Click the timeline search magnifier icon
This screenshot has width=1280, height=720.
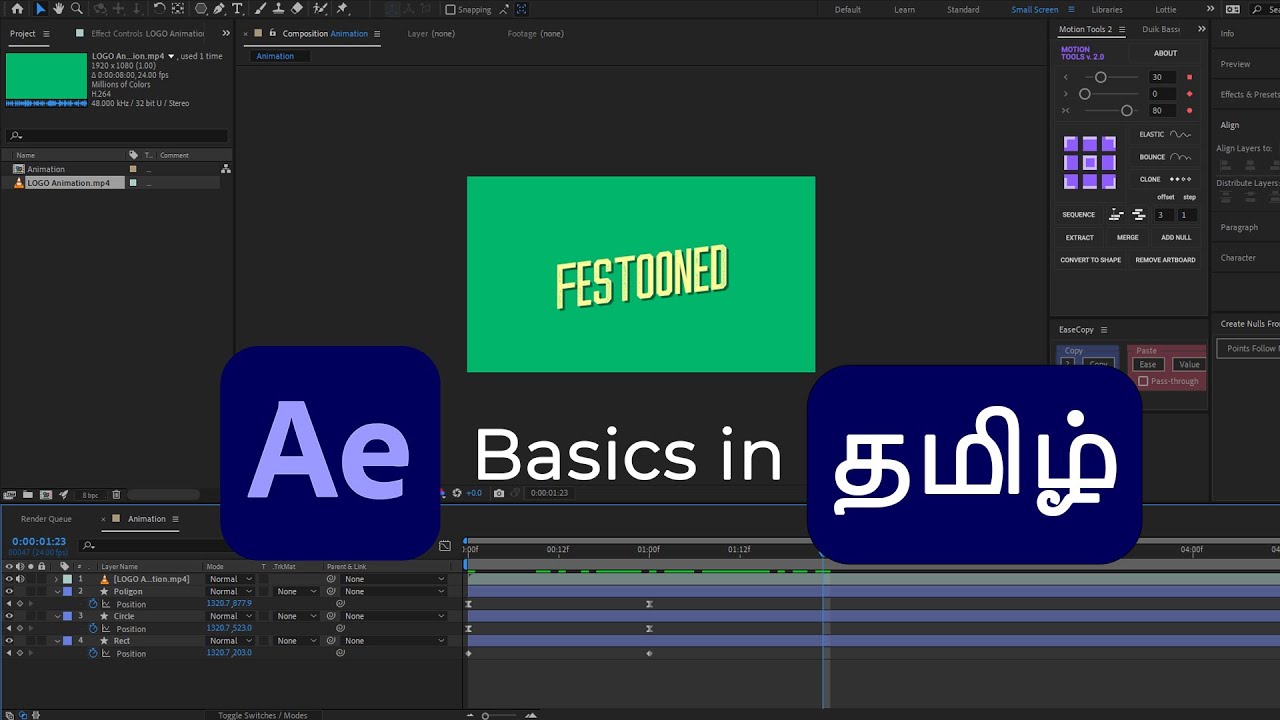click(x=89, y=545)
